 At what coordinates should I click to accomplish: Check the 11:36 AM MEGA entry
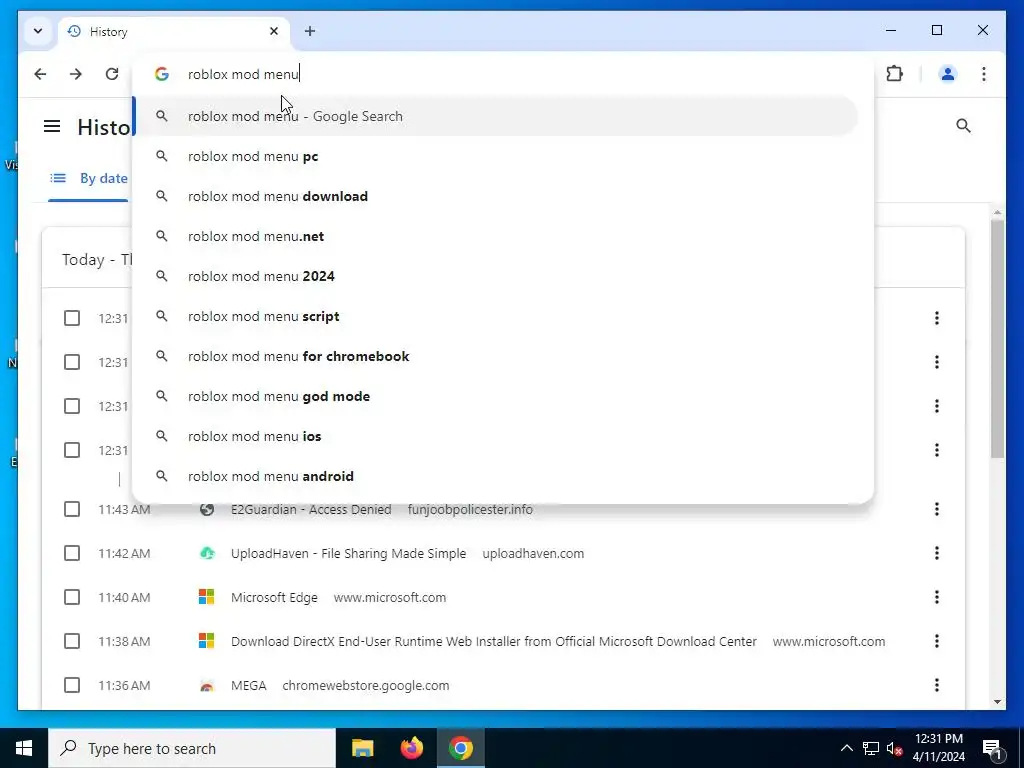point(72,685)
